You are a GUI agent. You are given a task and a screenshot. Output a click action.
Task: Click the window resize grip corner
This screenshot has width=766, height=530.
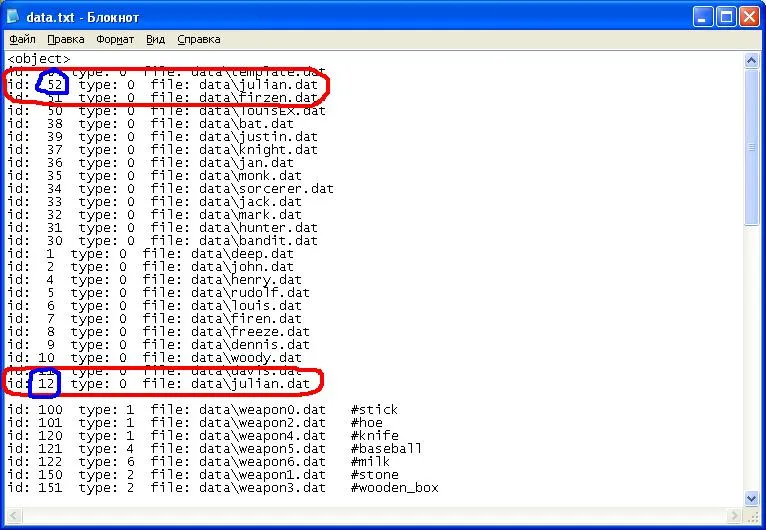pyautogui.click(x=751, y=515)
